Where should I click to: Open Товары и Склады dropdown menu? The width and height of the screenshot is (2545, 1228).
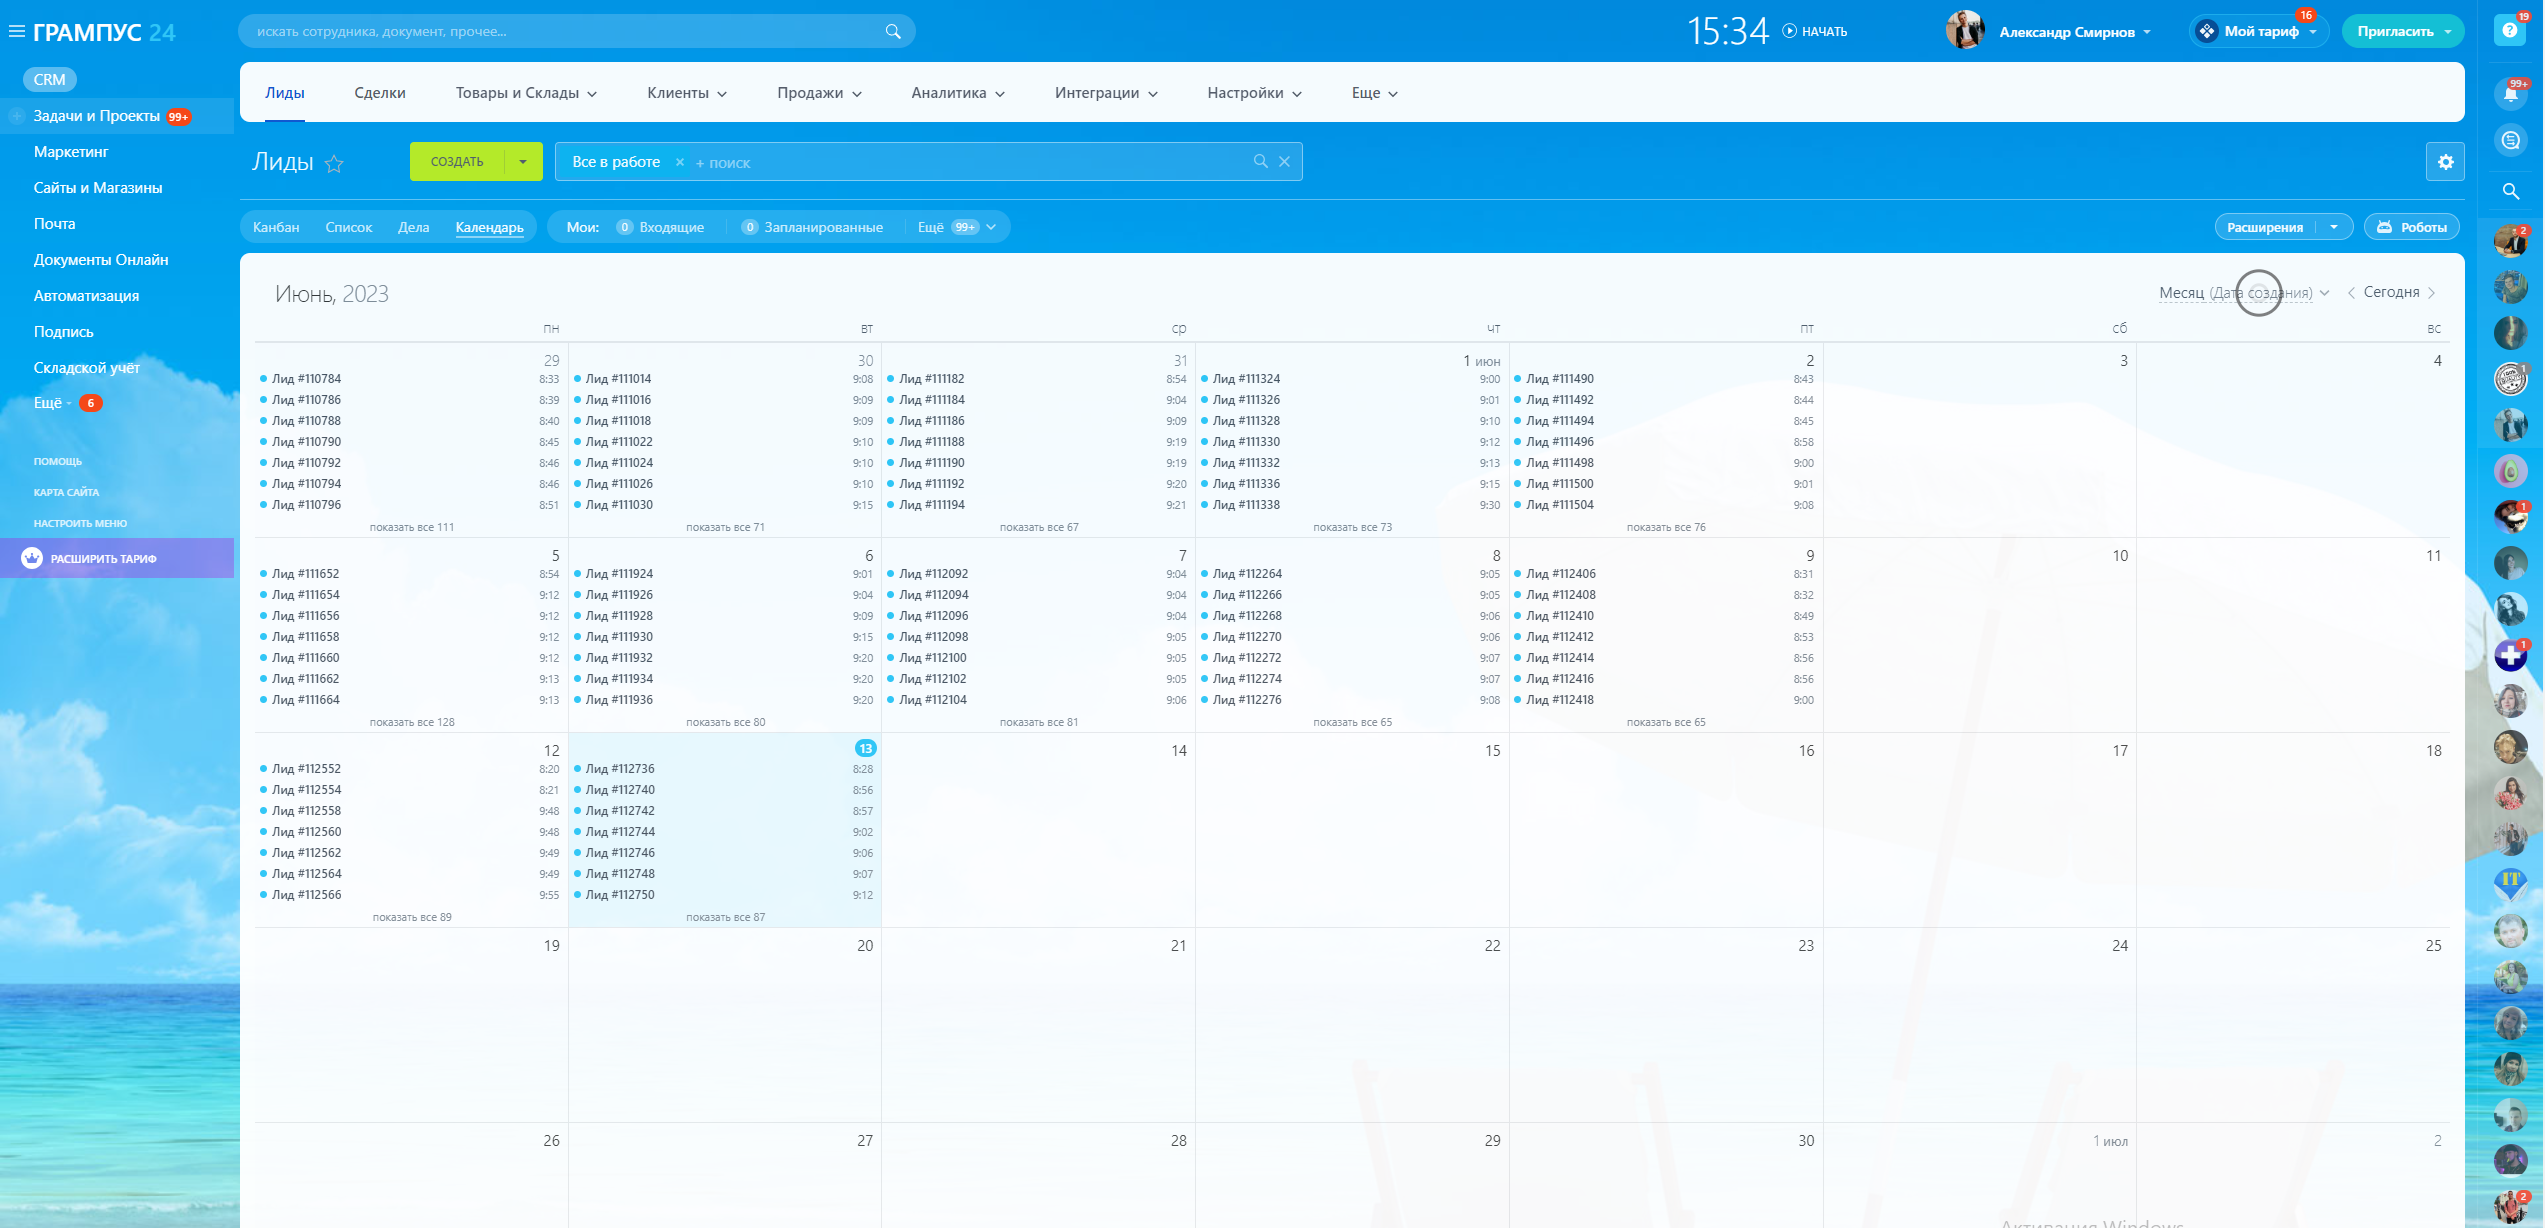click(x=526, y=93)
